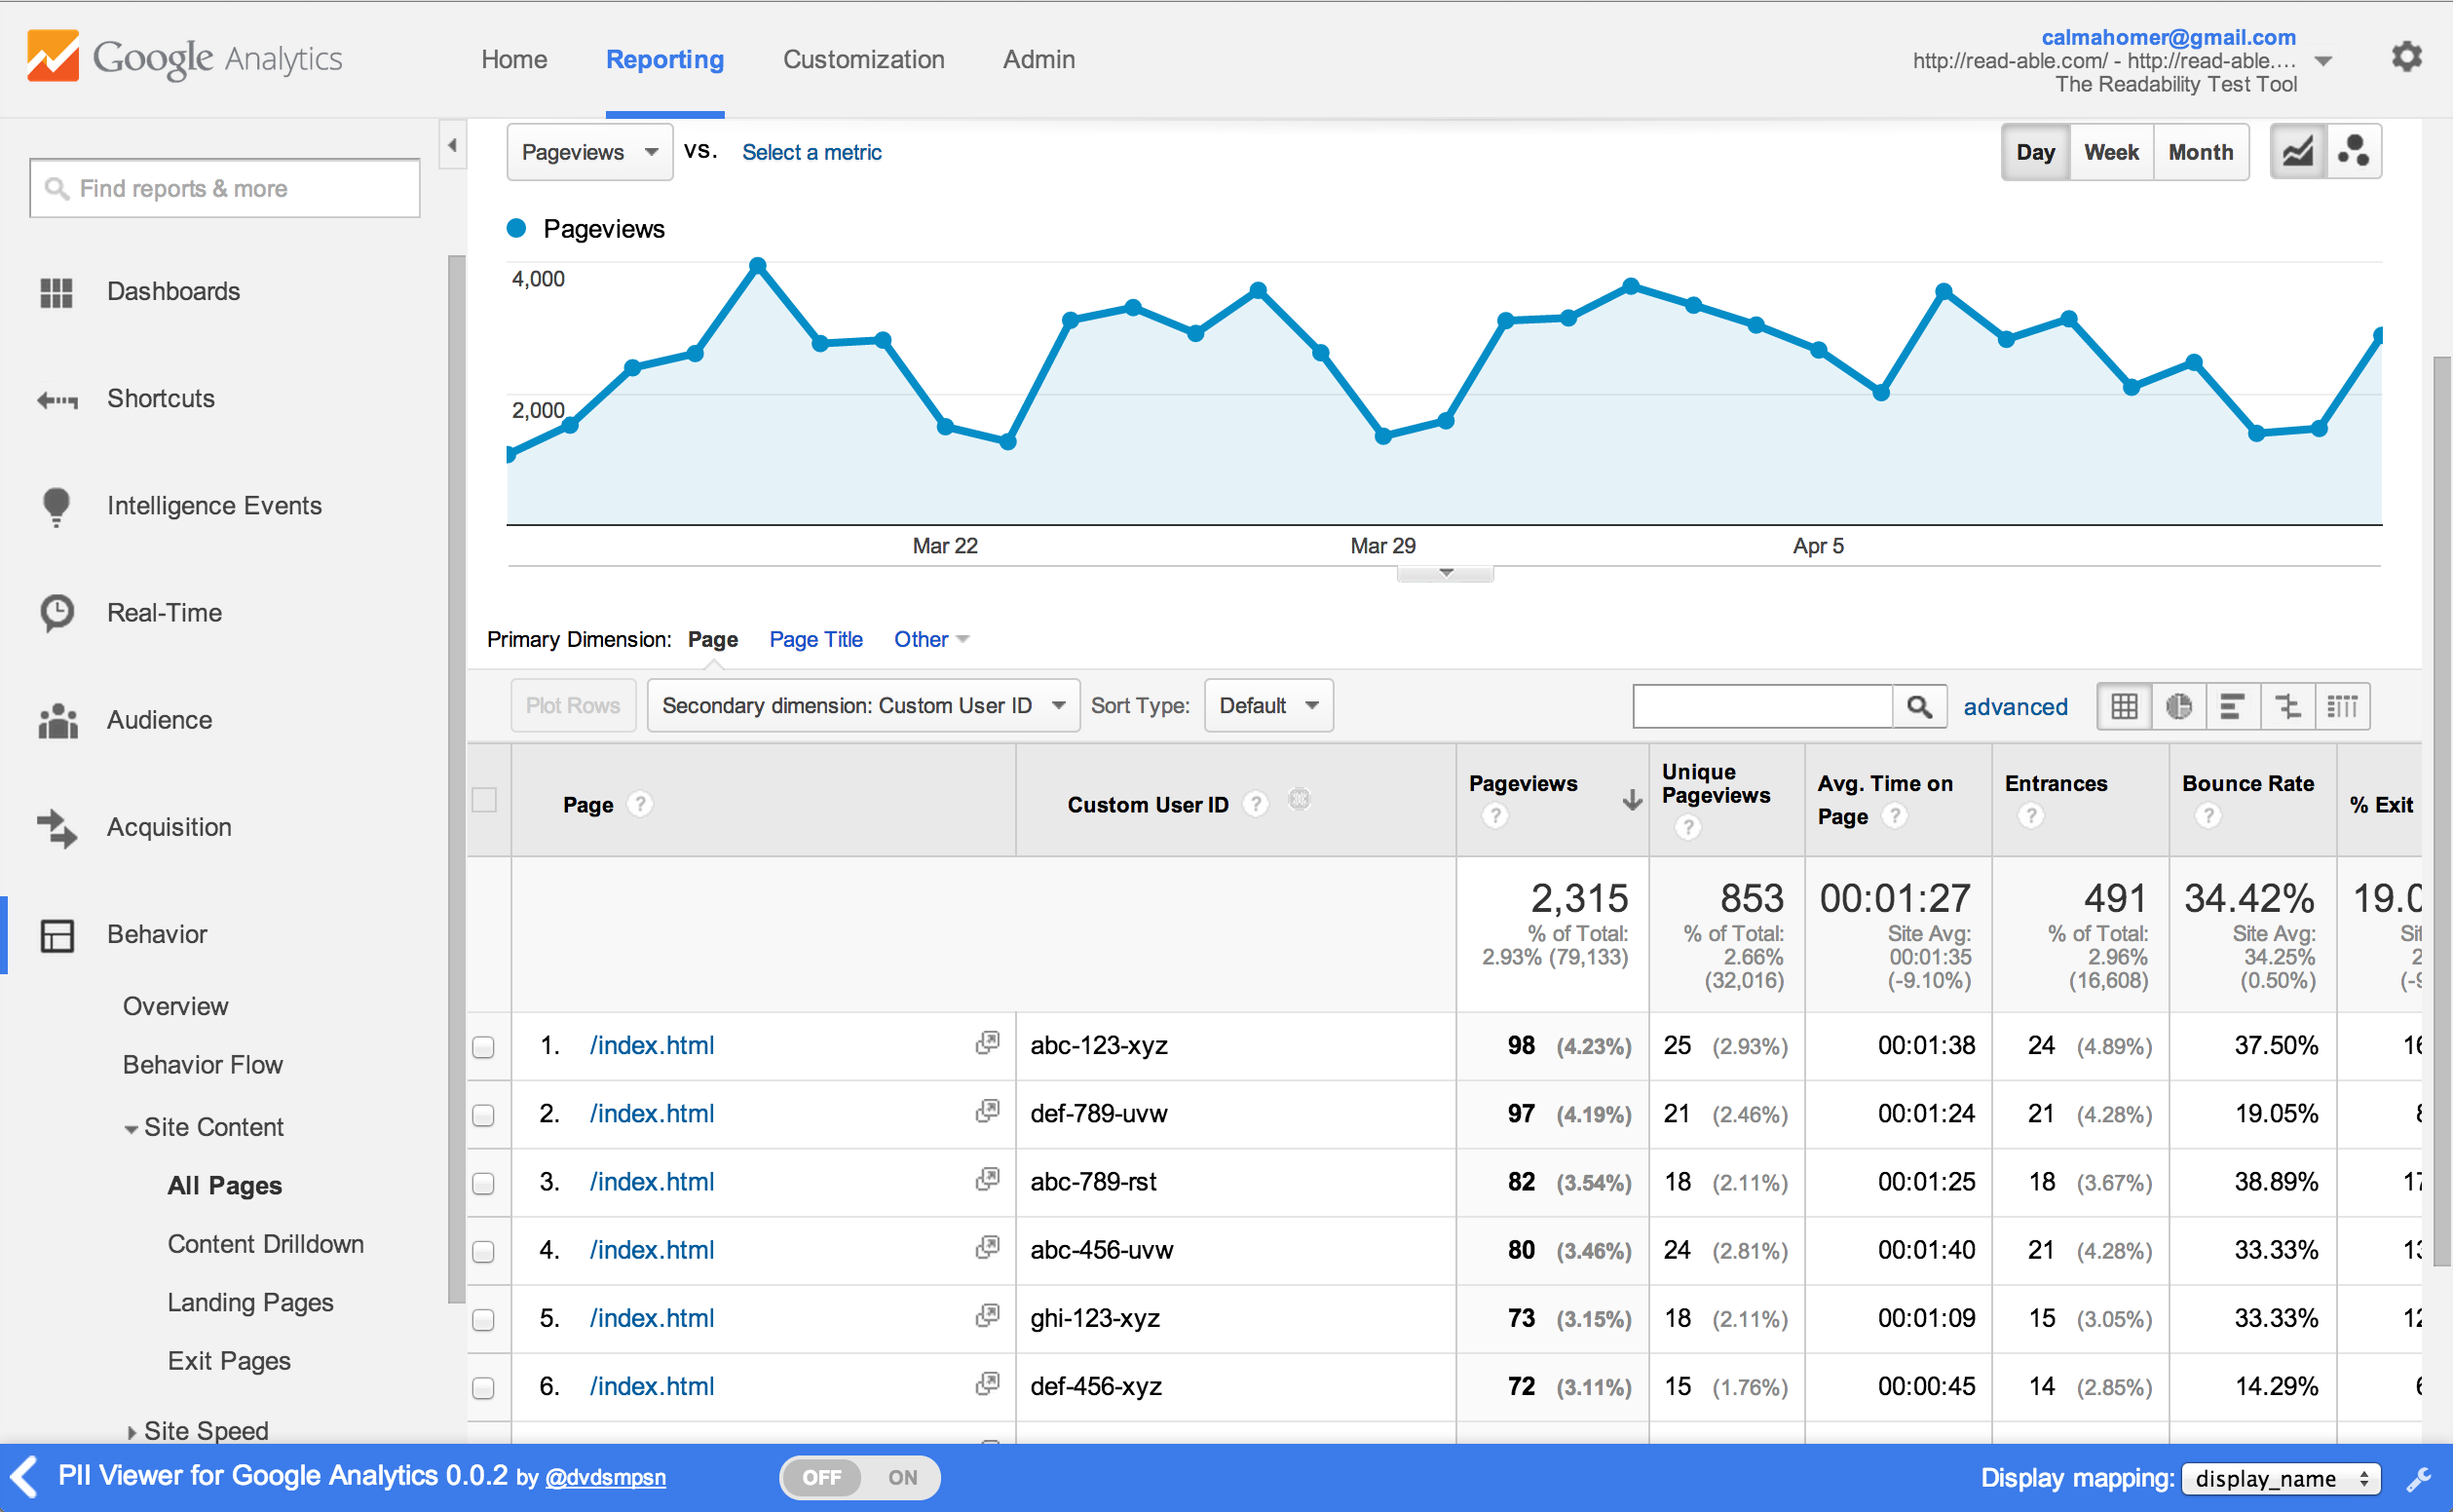Click the scatter plot view icon

point(2353,154)
